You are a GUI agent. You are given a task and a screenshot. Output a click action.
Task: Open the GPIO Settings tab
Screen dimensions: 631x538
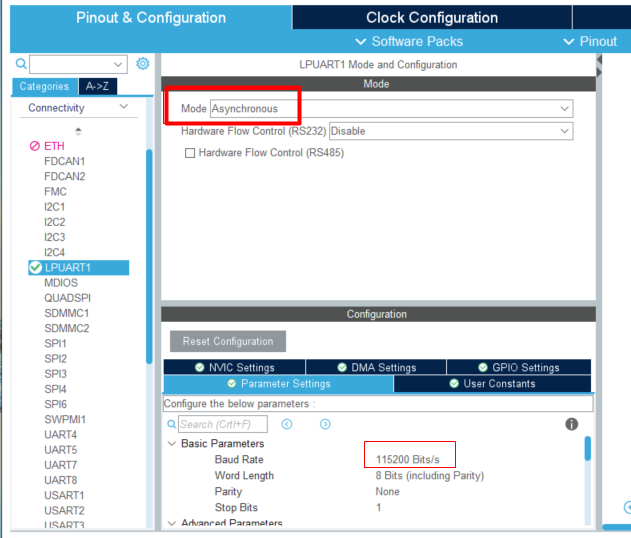(x=519, y=367)
